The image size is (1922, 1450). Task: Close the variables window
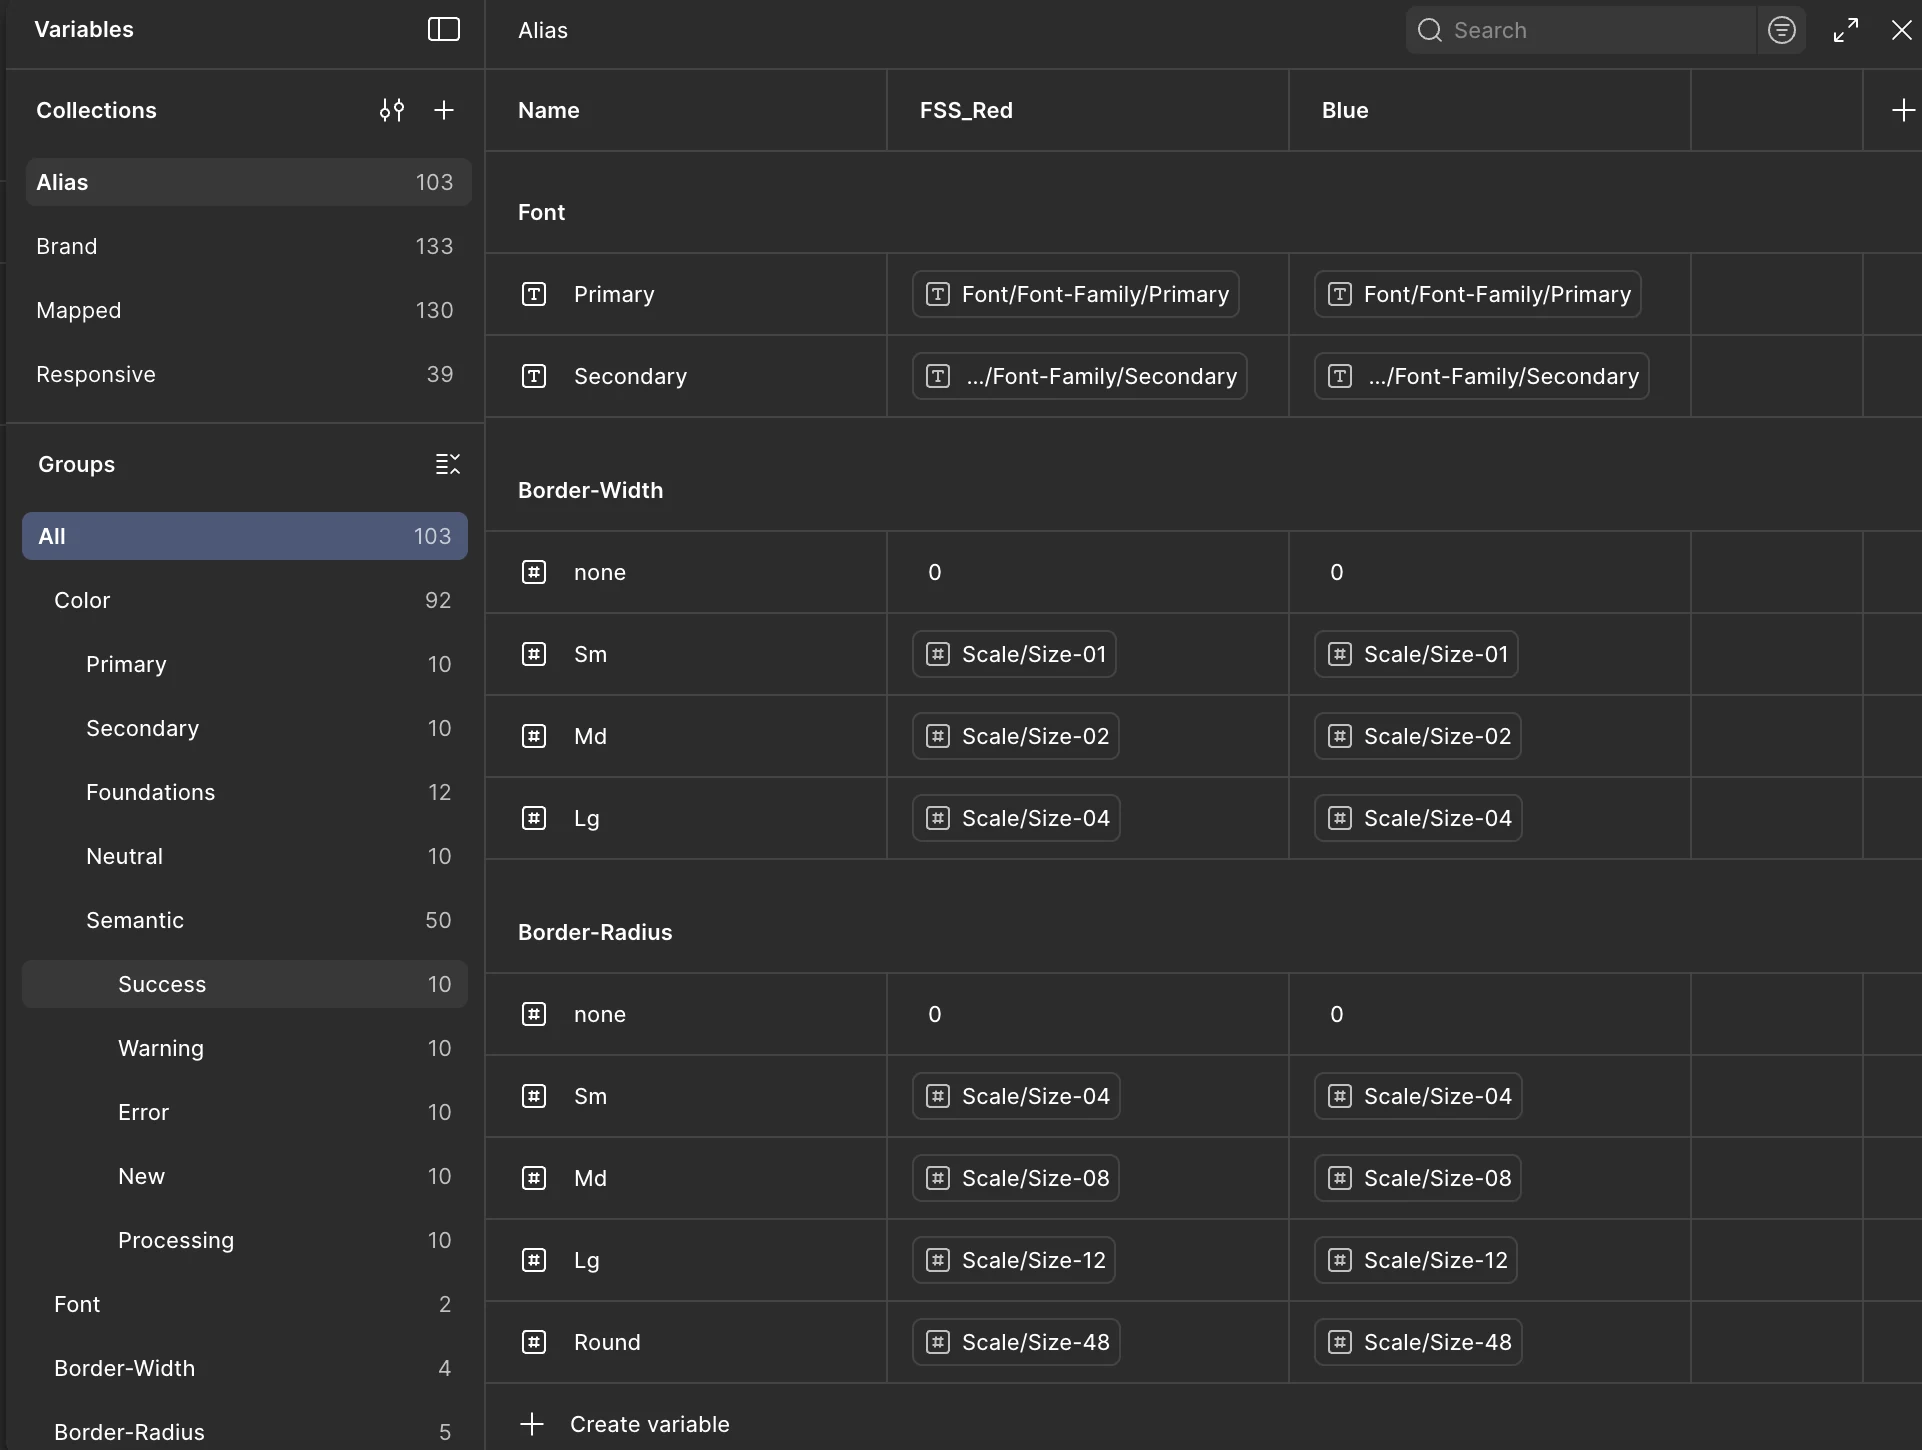[1901, 30]
